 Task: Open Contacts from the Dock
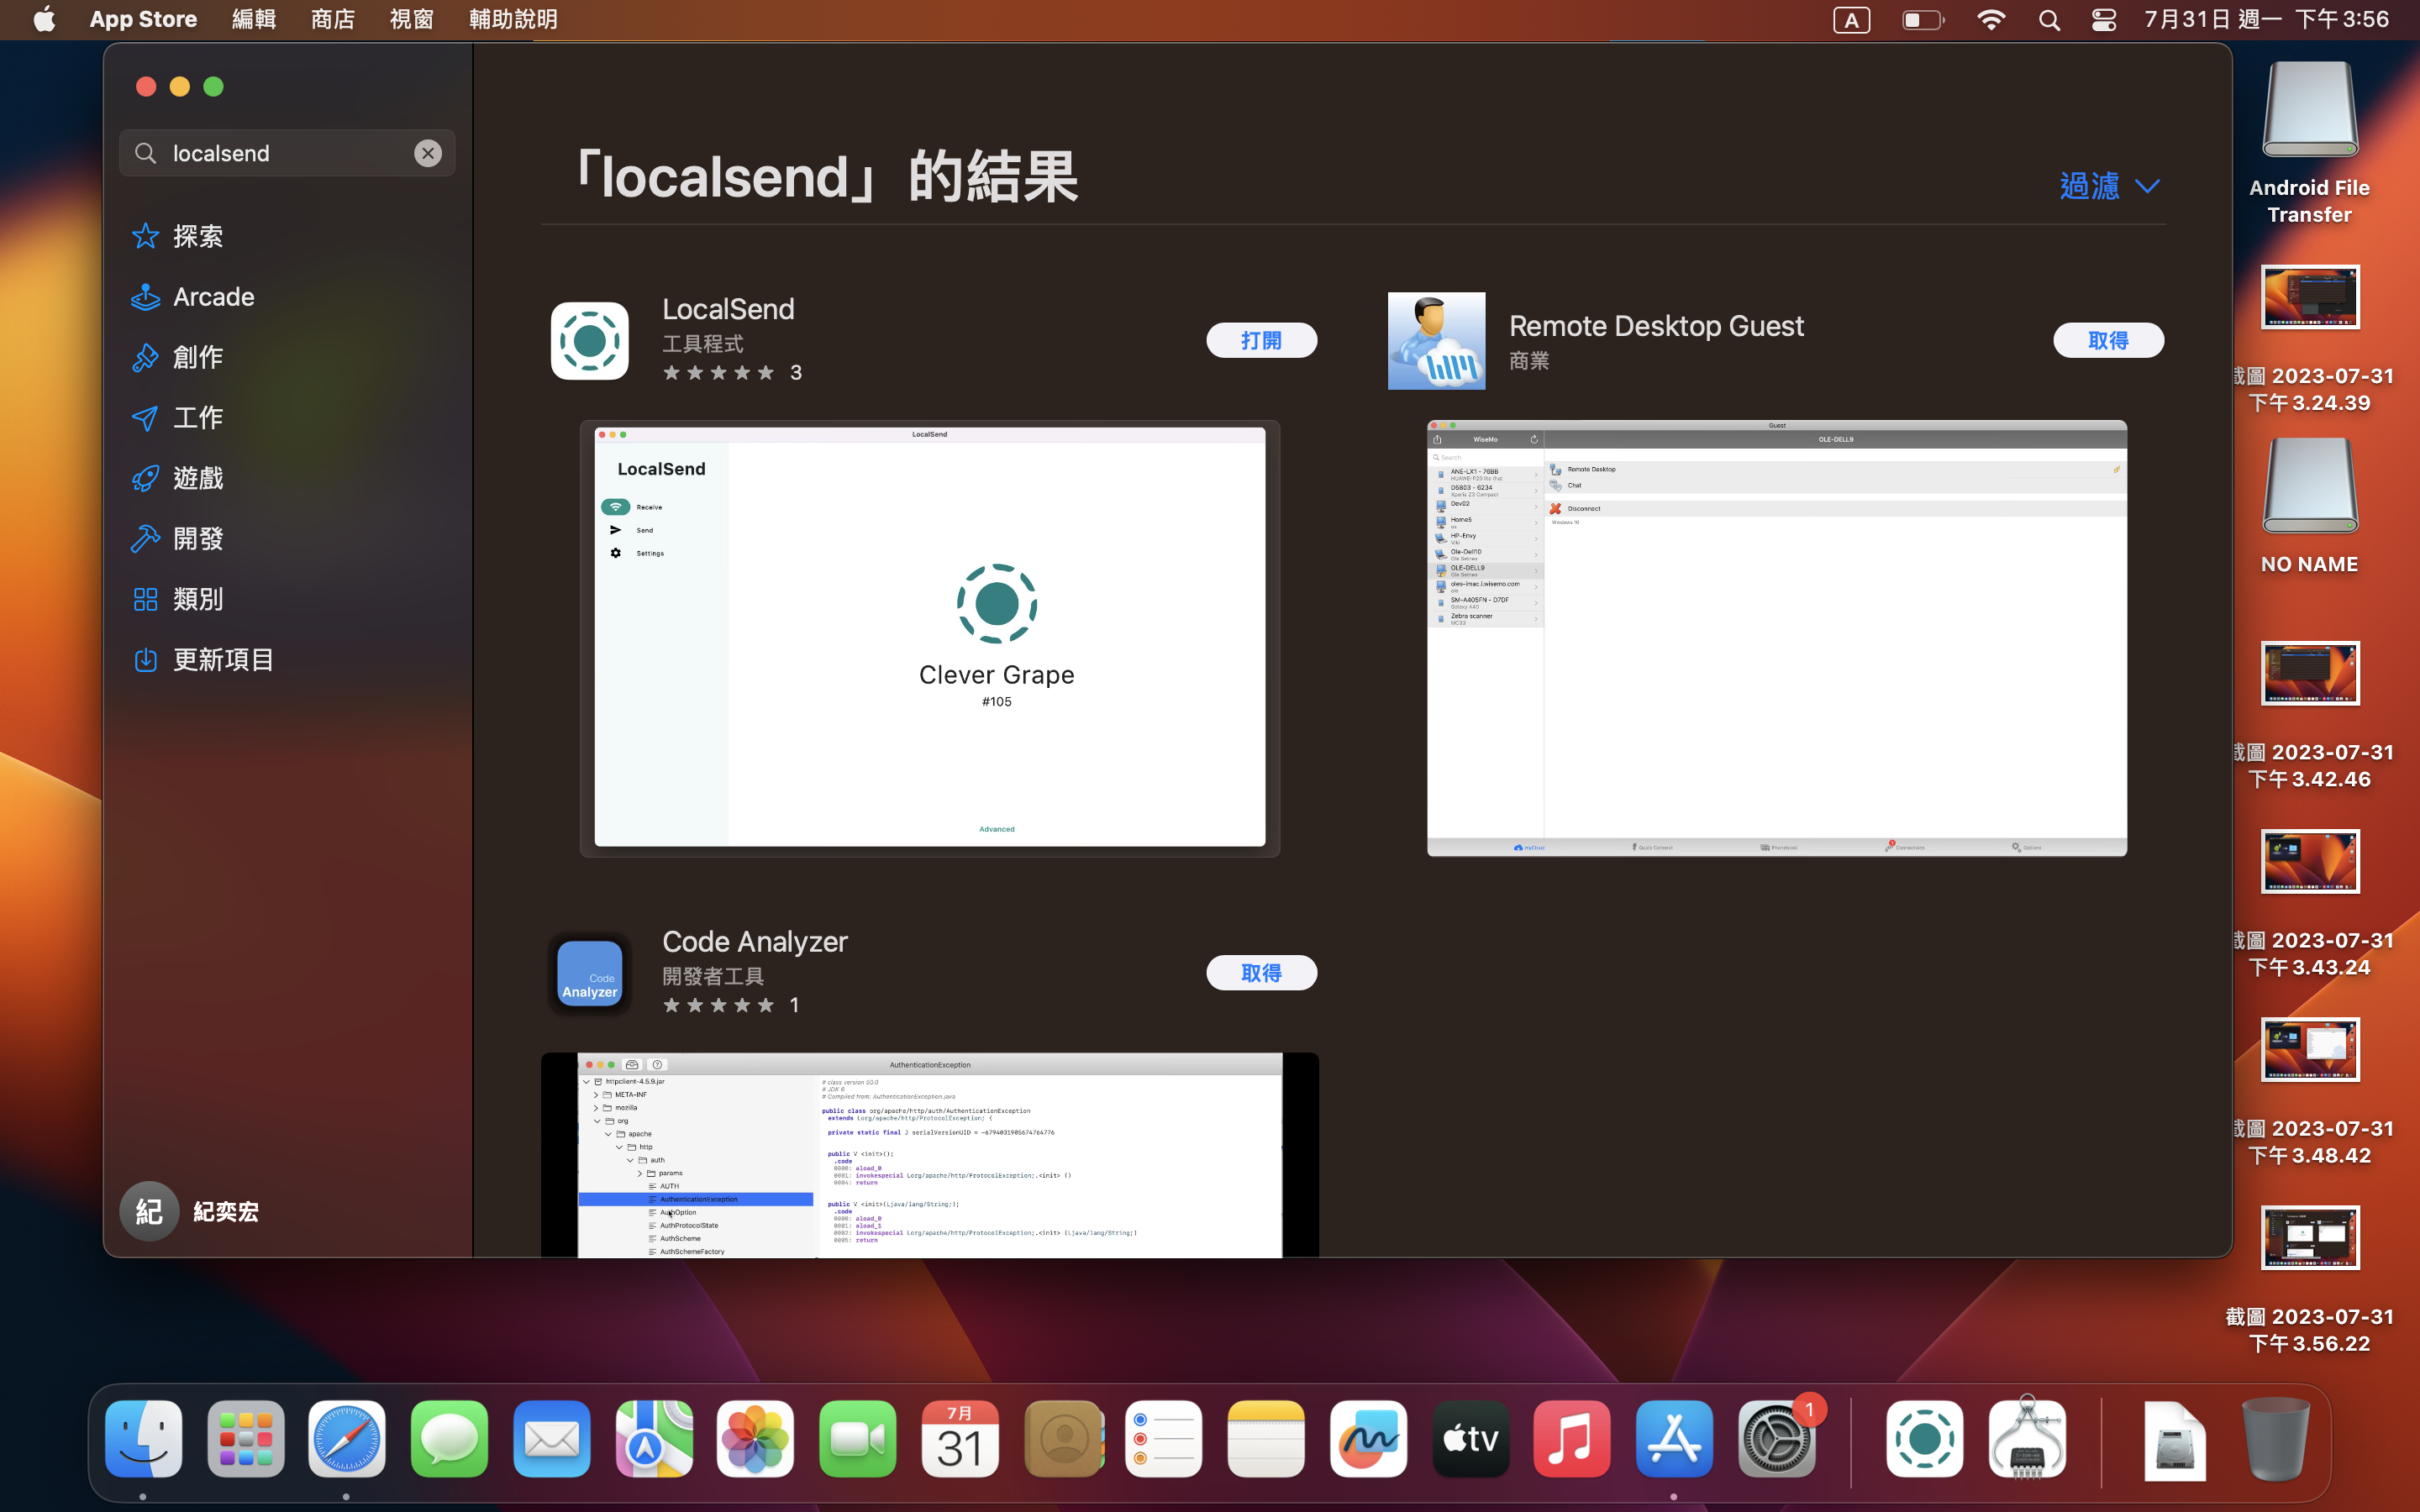(x=1063, y=1439)
